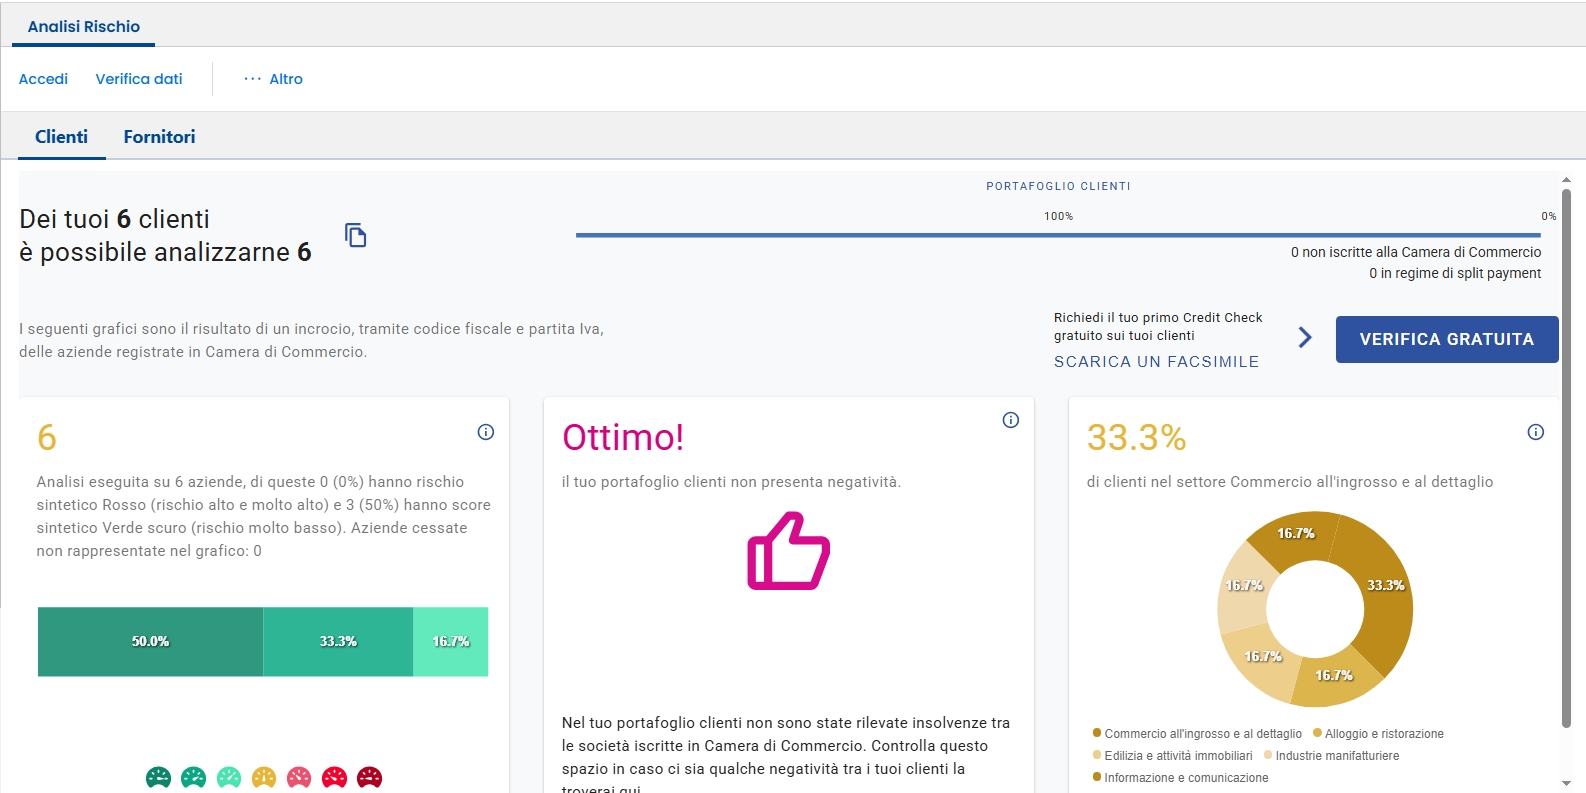Screen dimensions: 1586x793
Task: Select the Analisi Rischio tab
Action: point(84,27)
